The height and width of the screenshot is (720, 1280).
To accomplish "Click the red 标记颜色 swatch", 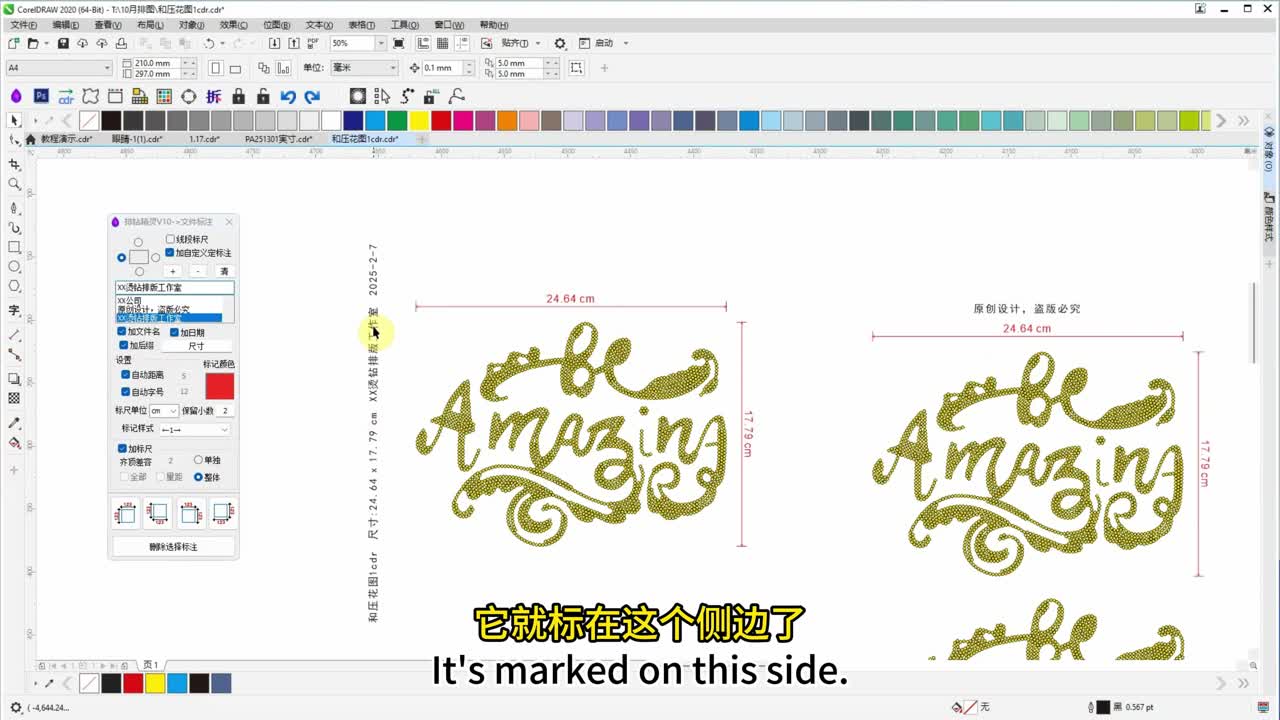I will 219,386.
